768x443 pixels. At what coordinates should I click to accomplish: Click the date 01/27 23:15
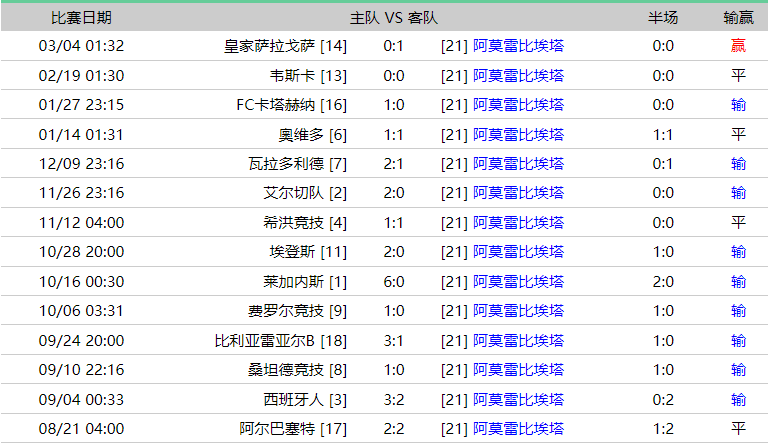click(81, 105)
